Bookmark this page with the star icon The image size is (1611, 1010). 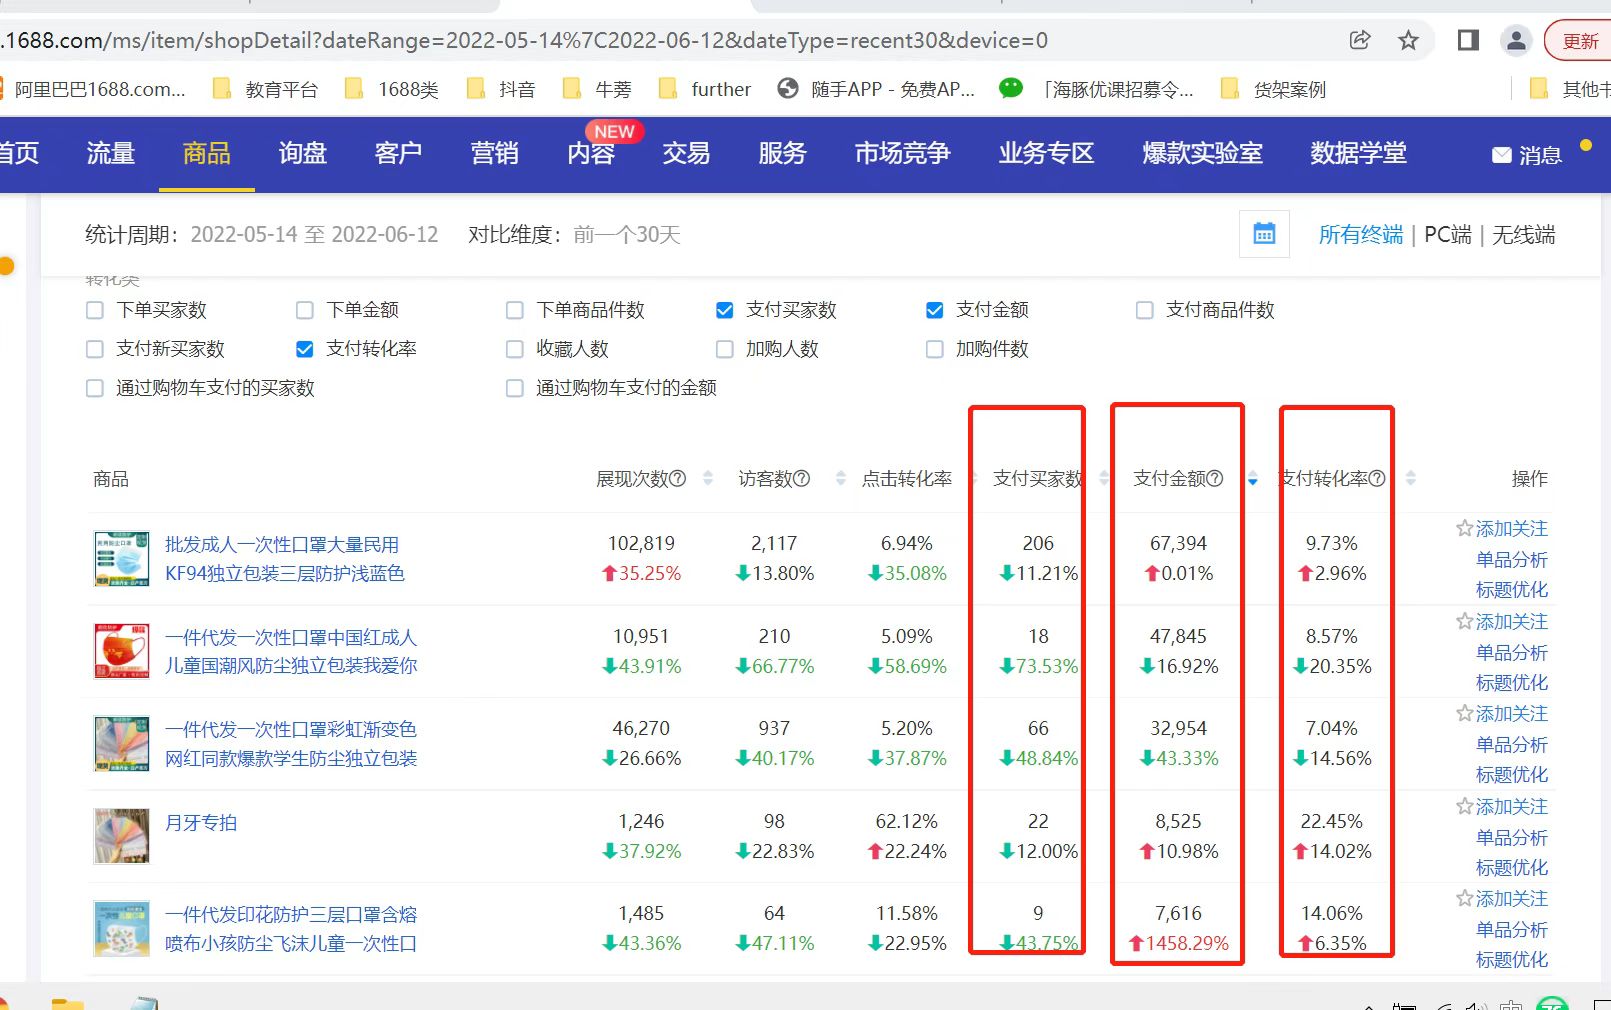click(x=1408, y=41)
